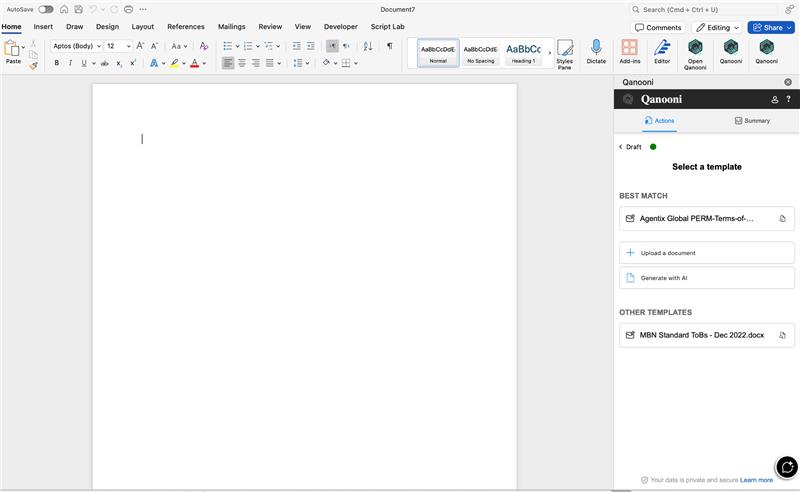Click the copy icon beside MBN Standard ToBs
Viewport: 800px width, 492px height.
782,335
